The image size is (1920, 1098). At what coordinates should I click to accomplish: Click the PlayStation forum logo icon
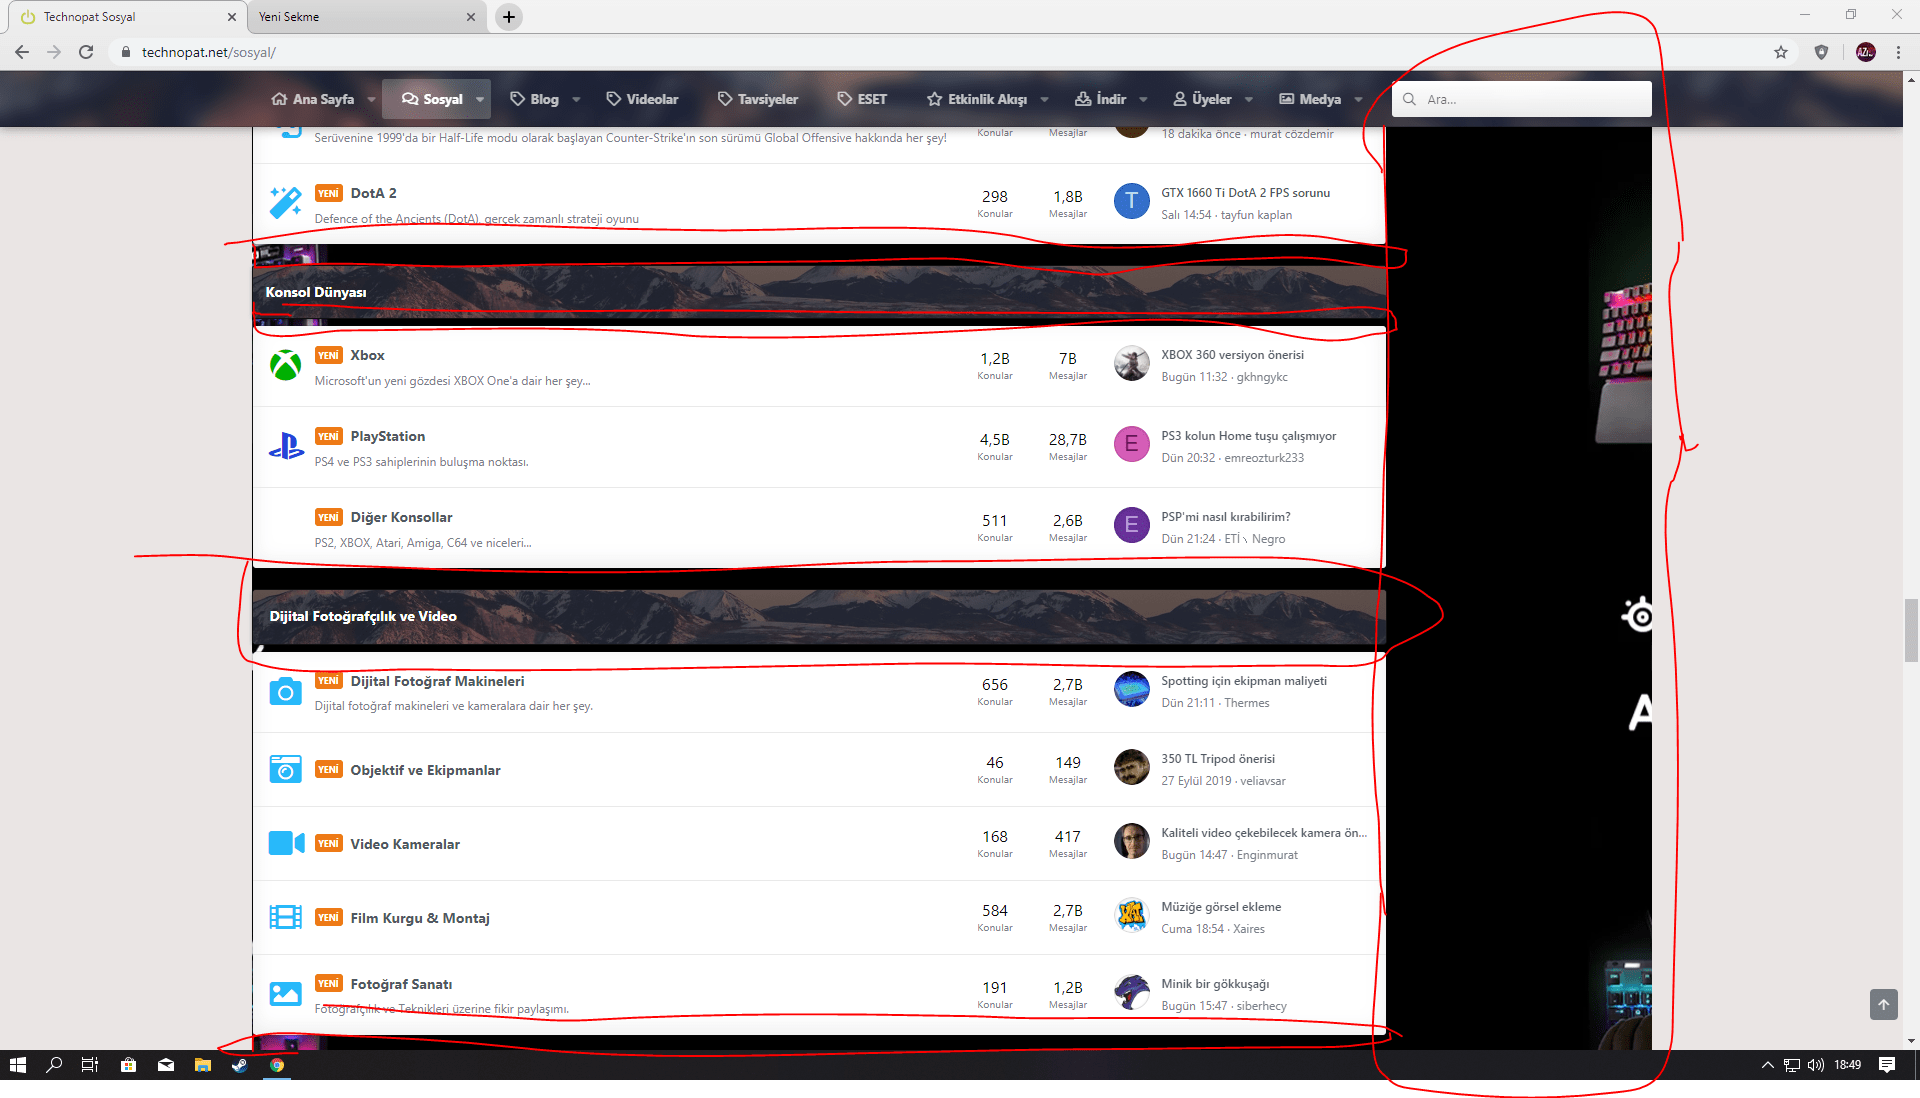[286, 446]
